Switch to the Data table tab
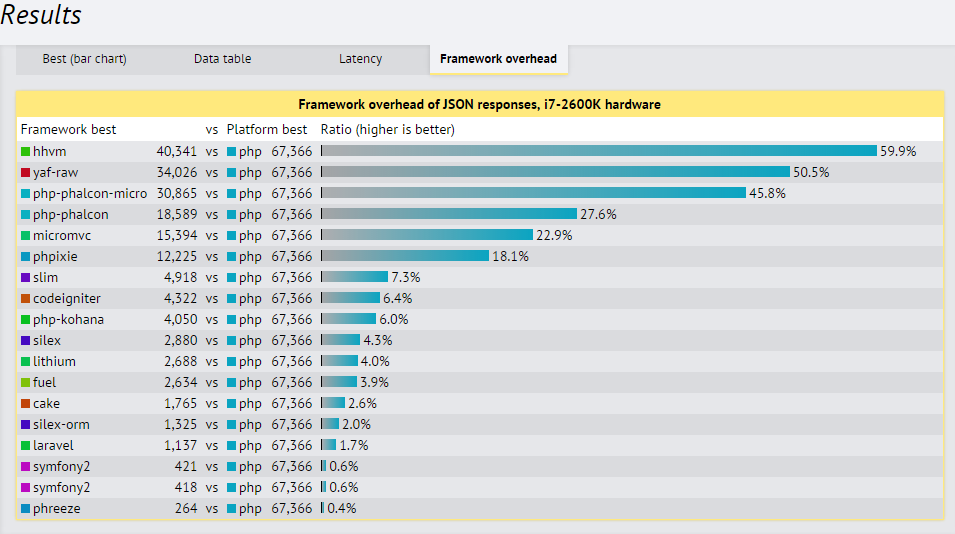955x534 pixels. click(x=222, y=59)
